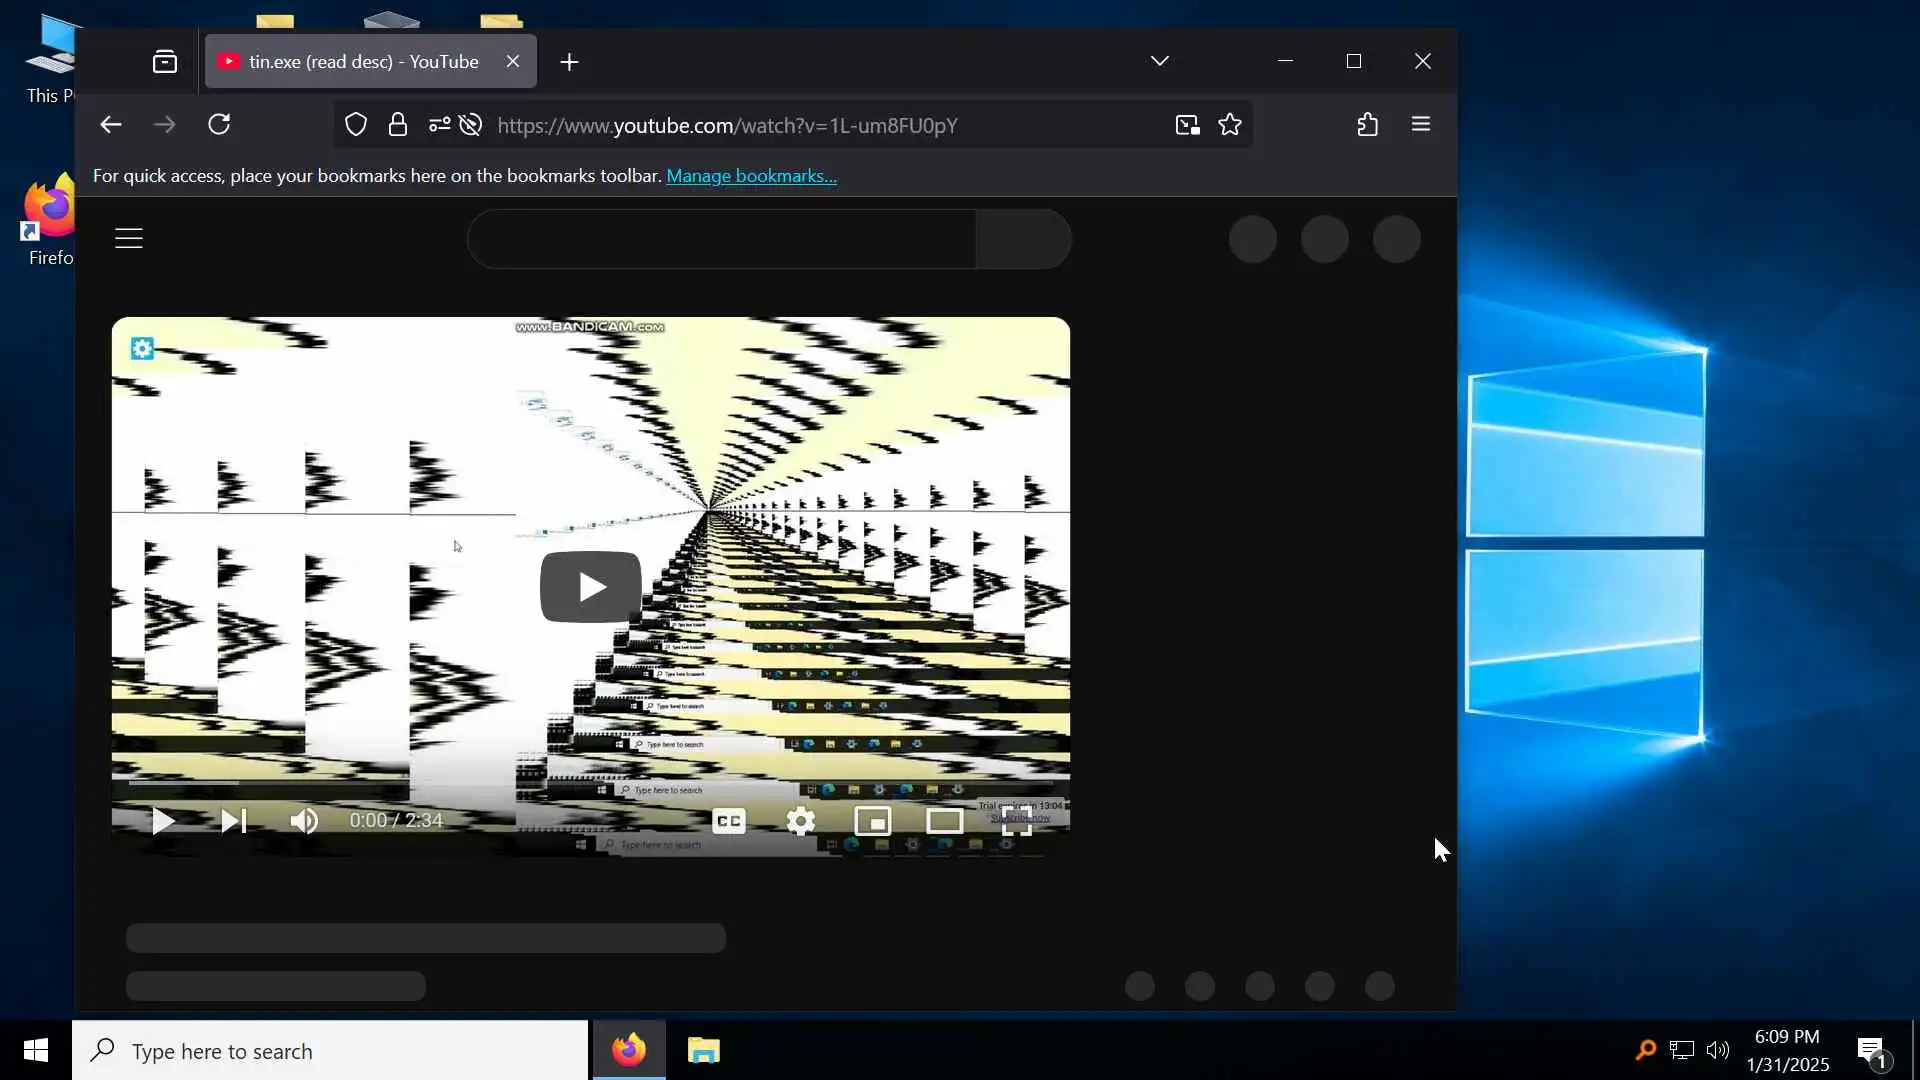This screenshot has height=1080, width=1920.
Task: Reload the current page
Action: [219, 125]
